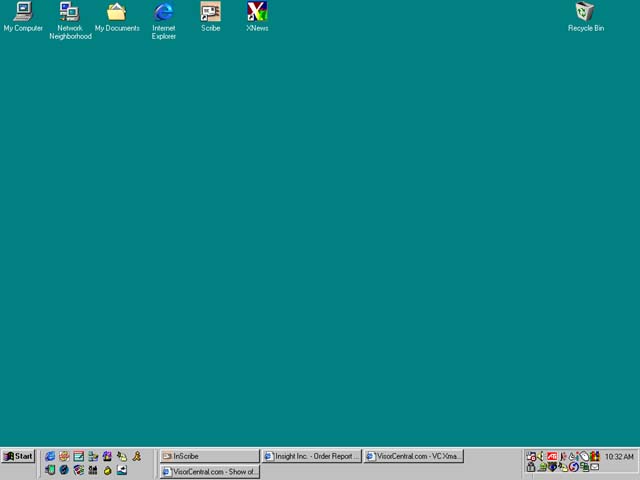
Task: Click the system tray clock
Action: (619, 456)
